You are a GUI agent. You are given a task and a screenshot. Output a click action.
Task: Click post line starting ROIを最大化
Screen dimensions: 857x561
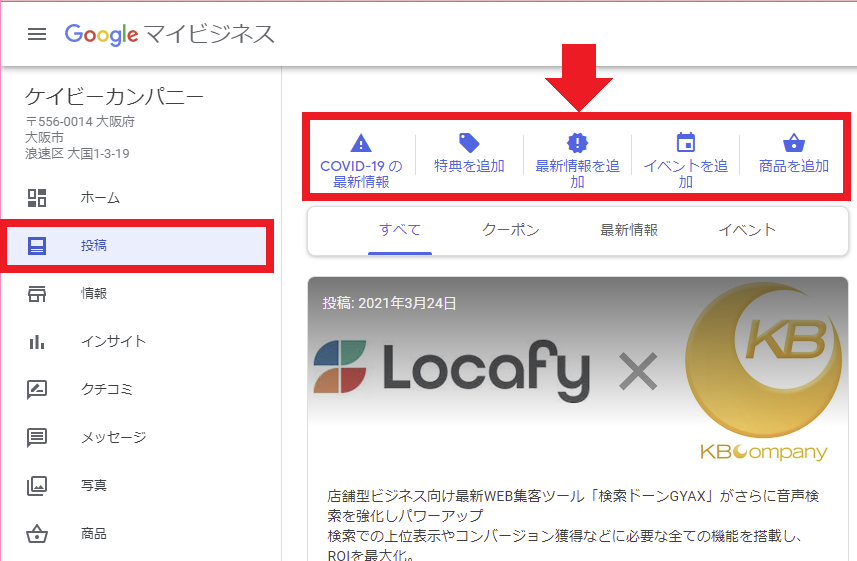pyautogui.click(x=371, y=554)
